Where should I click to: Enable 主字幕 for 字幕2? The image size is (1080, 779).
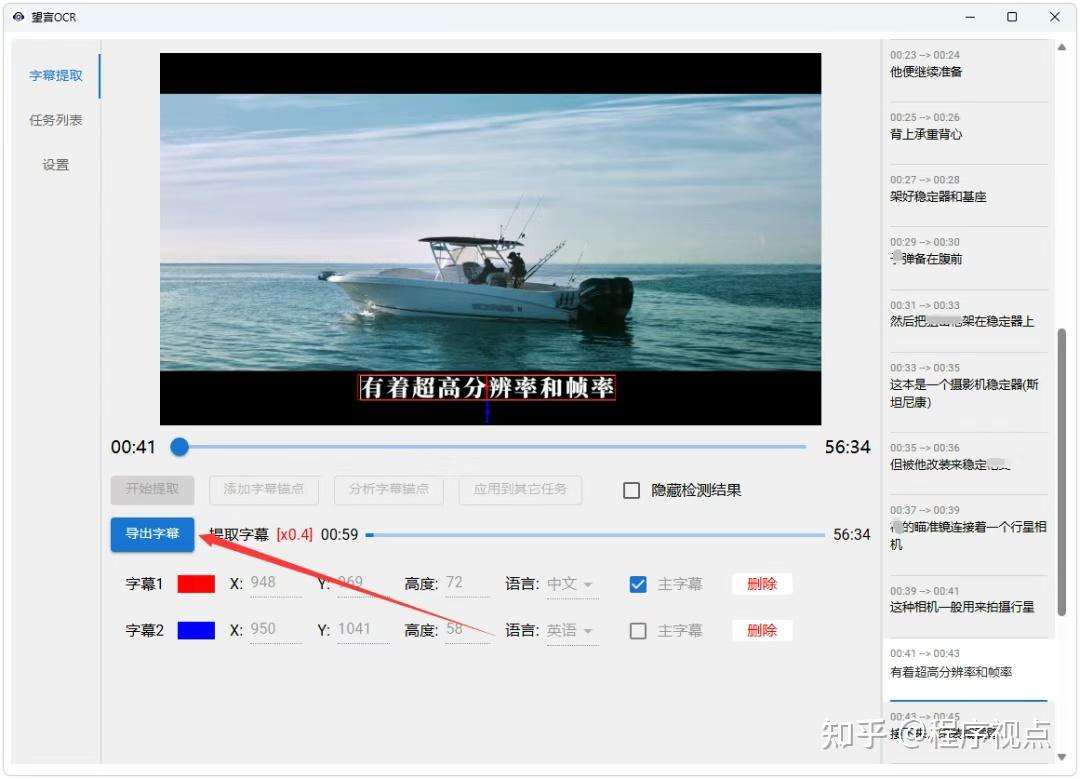[x=638, y=630]
